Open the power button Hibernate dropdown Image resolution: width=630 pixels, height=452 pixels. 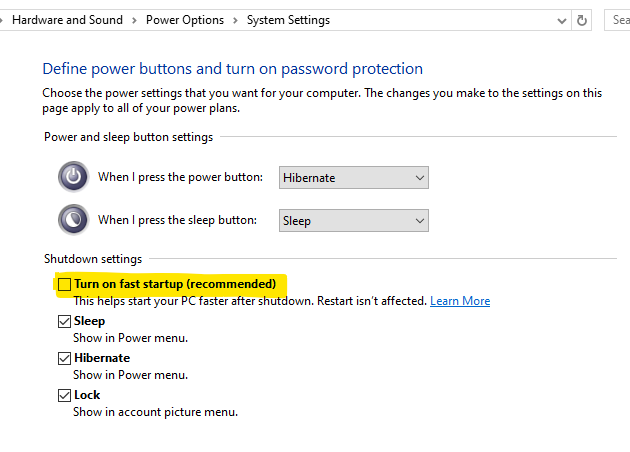tap(354, 178)
